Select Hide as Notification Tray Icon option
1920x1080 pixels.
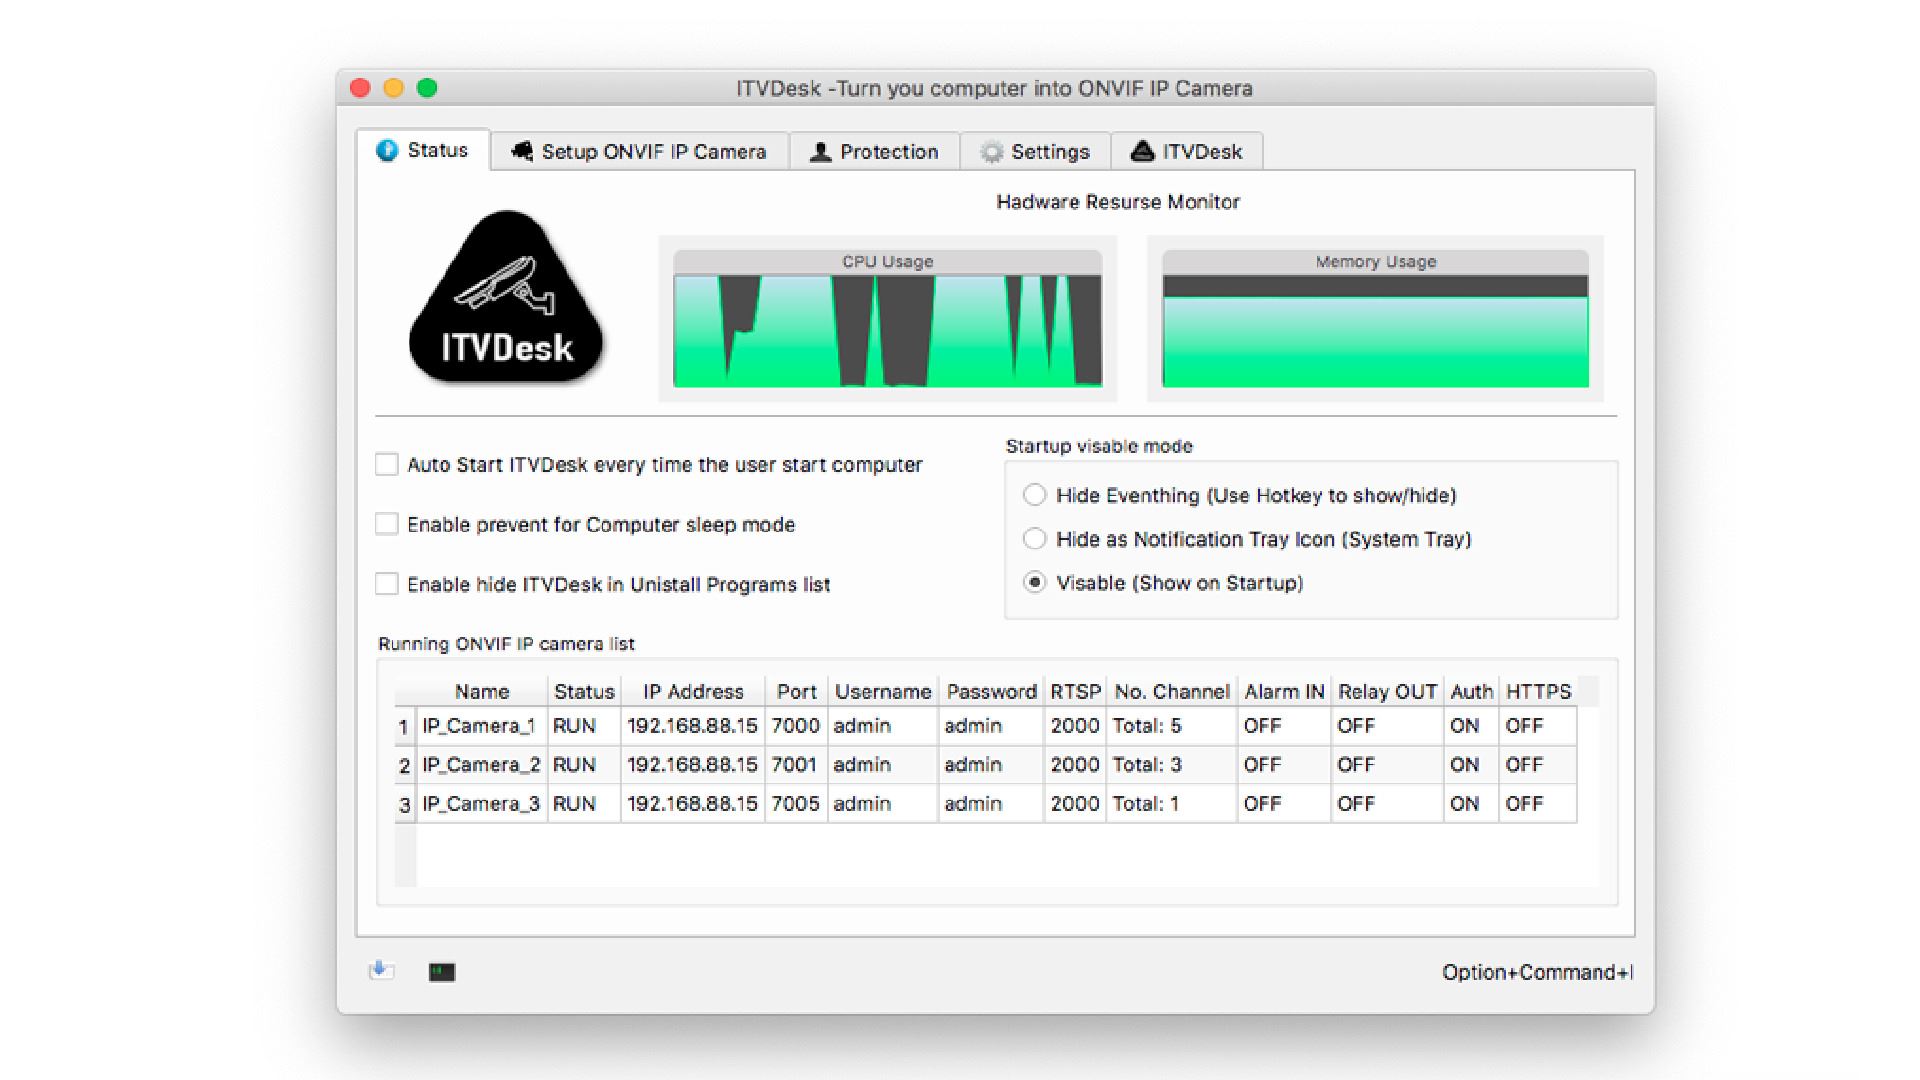click(1035, 539)
